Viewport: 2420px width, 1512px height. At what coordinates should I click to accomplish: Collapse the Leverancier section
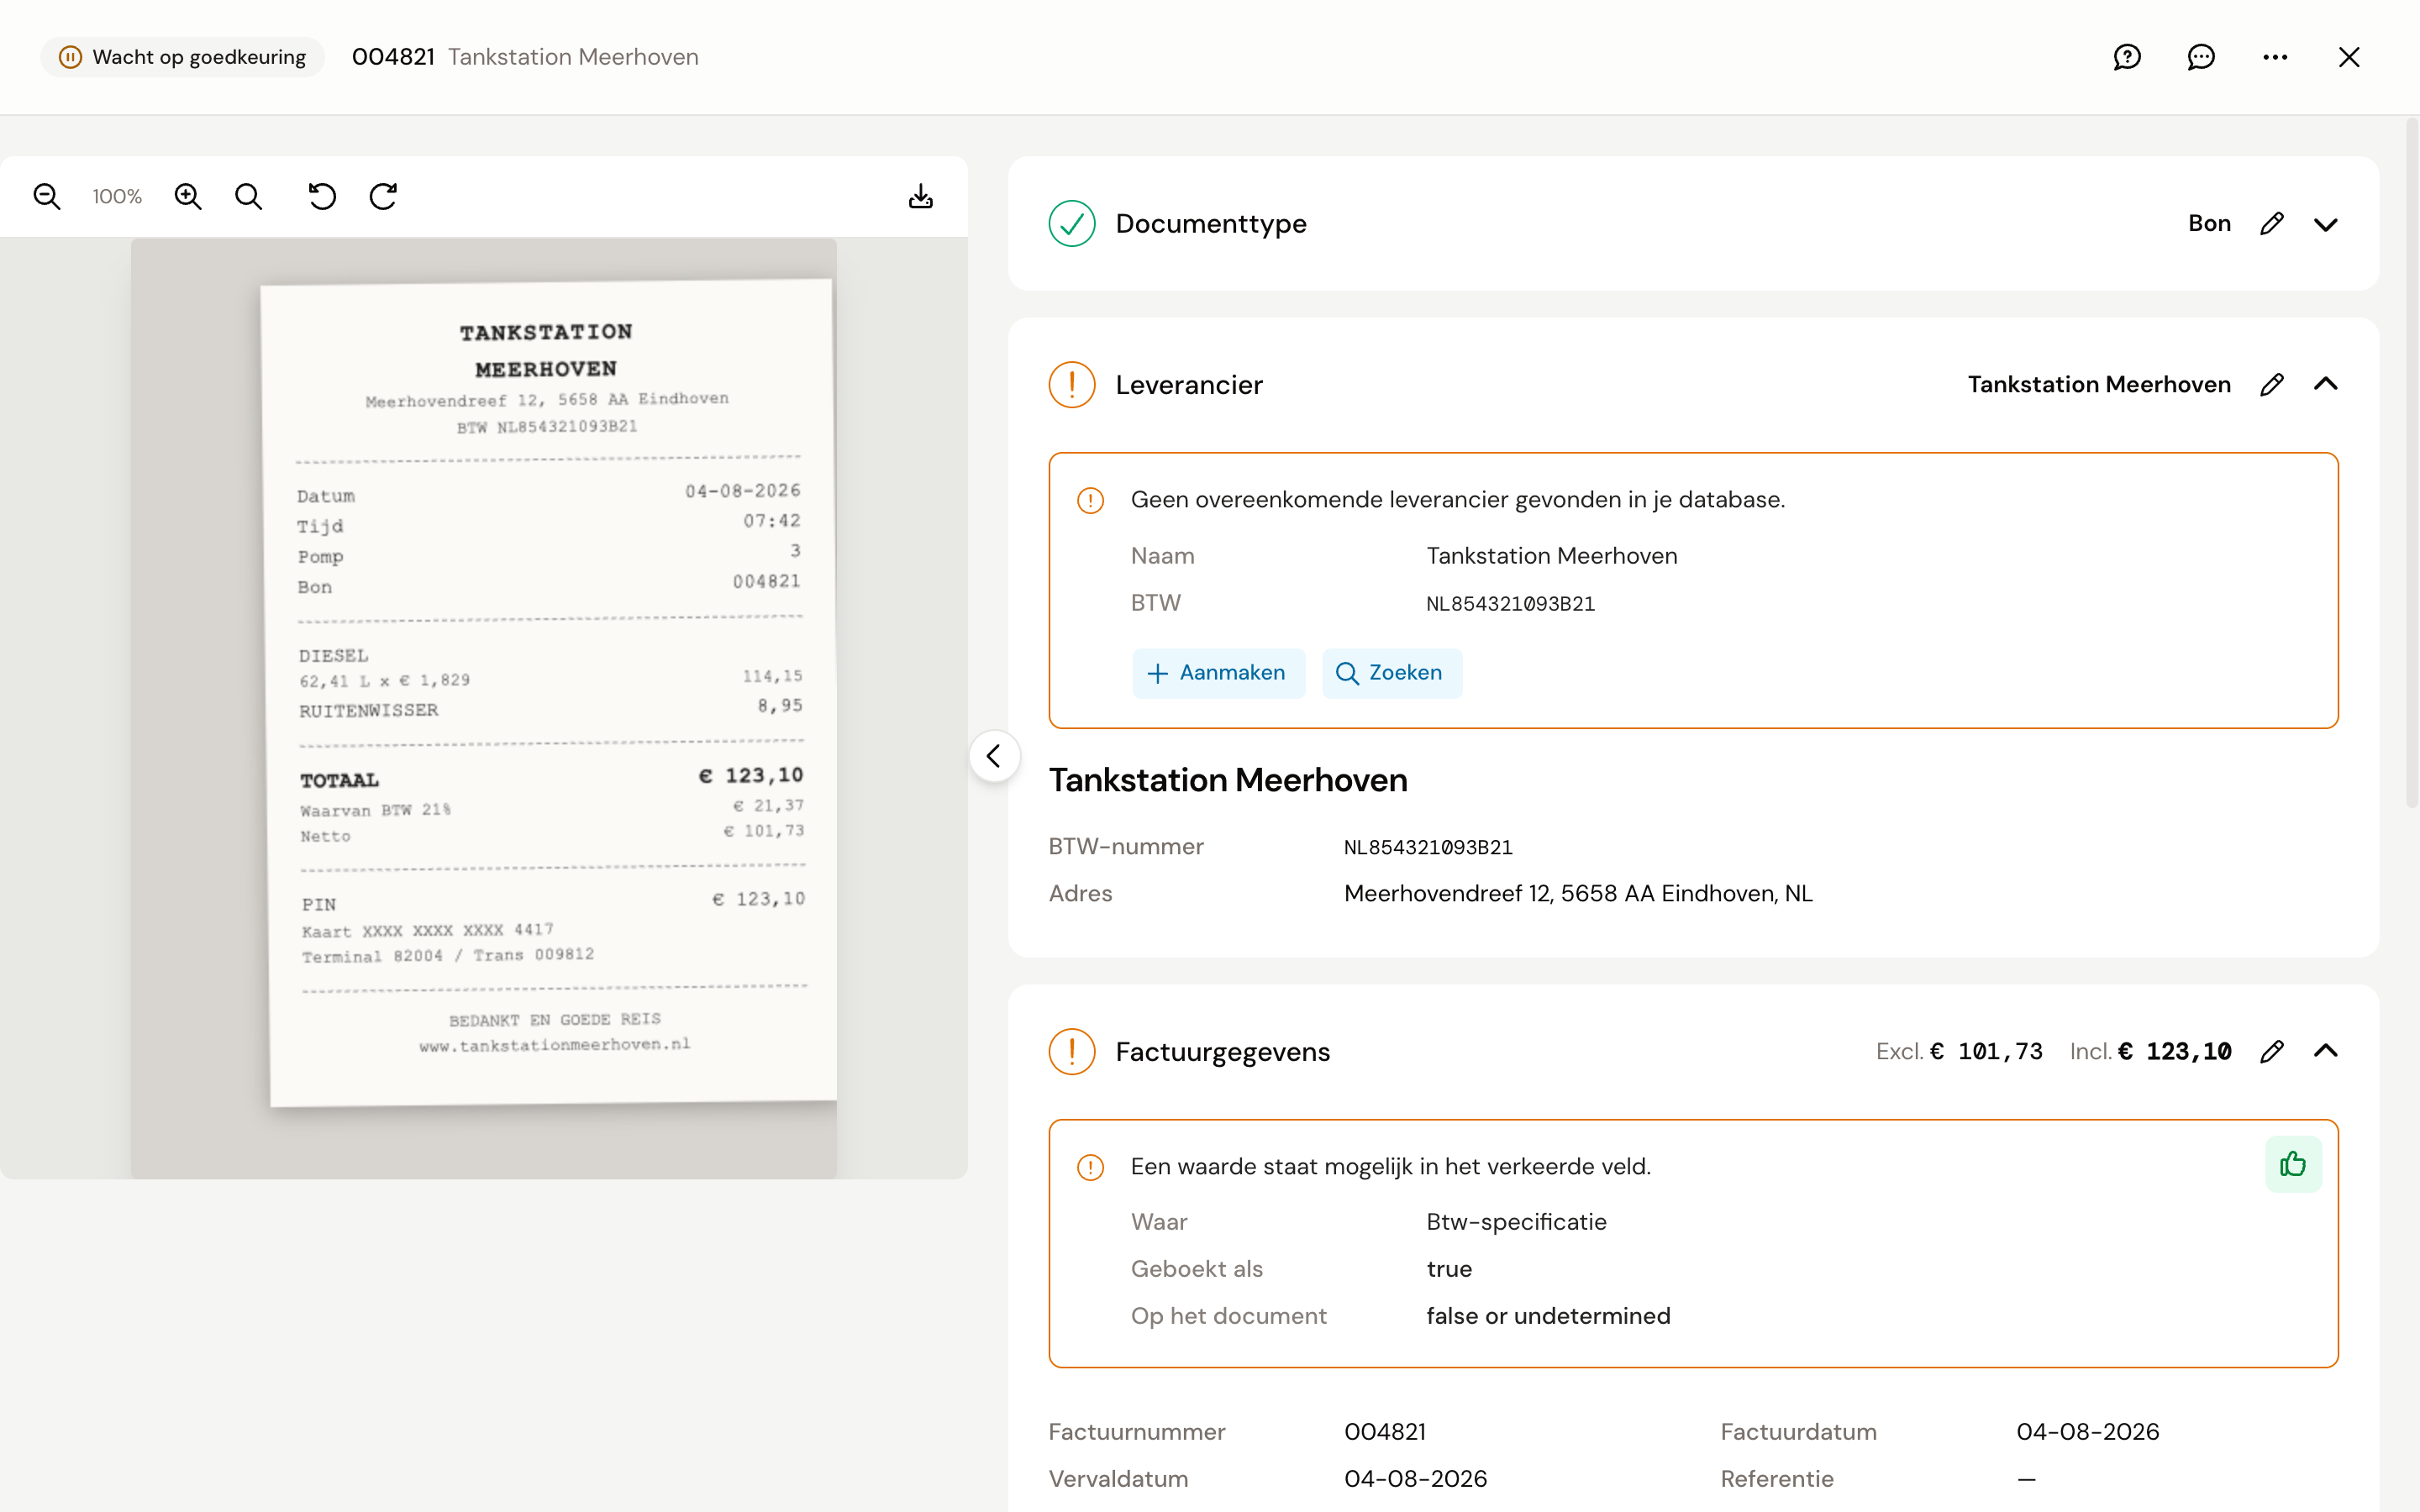[2326, 384]
